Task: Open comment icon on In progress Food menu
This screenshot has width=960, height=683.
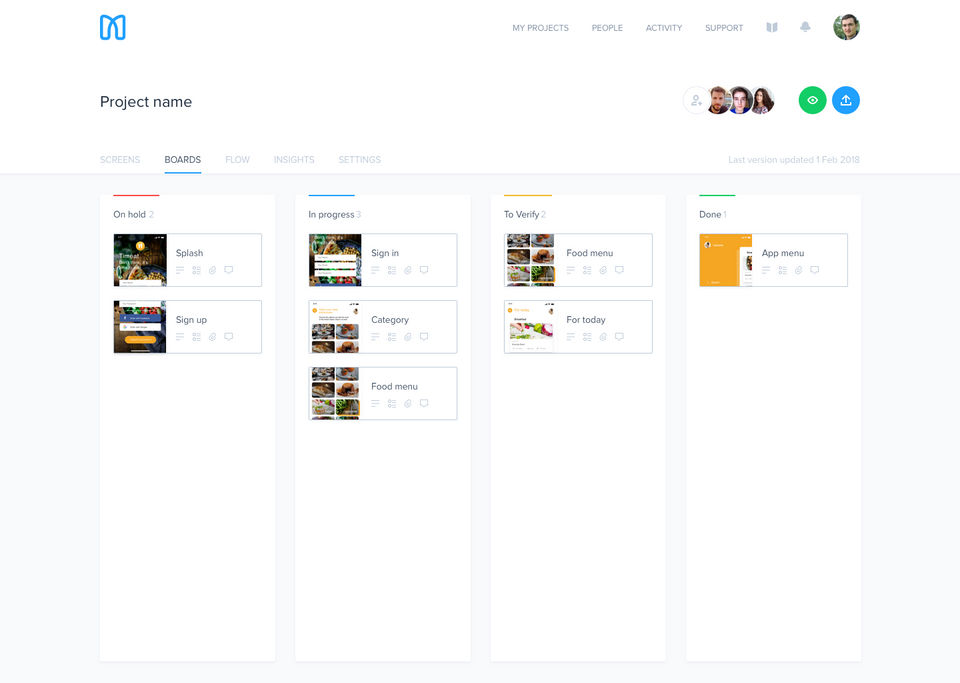Action: [x=424, y=403]
